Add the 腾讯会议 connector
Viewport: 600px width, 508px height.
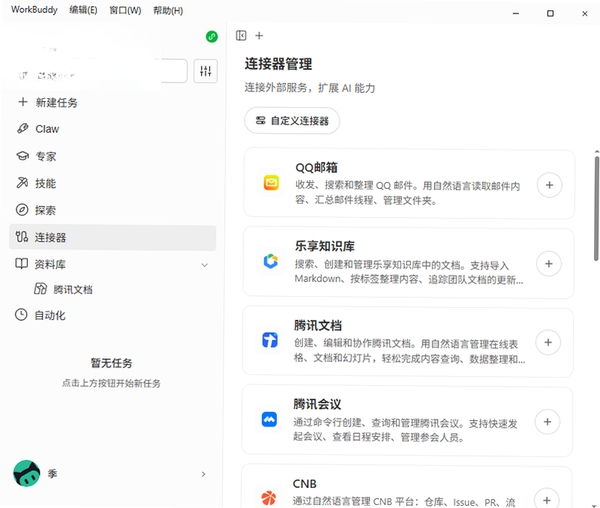click(x=548, y=422)
